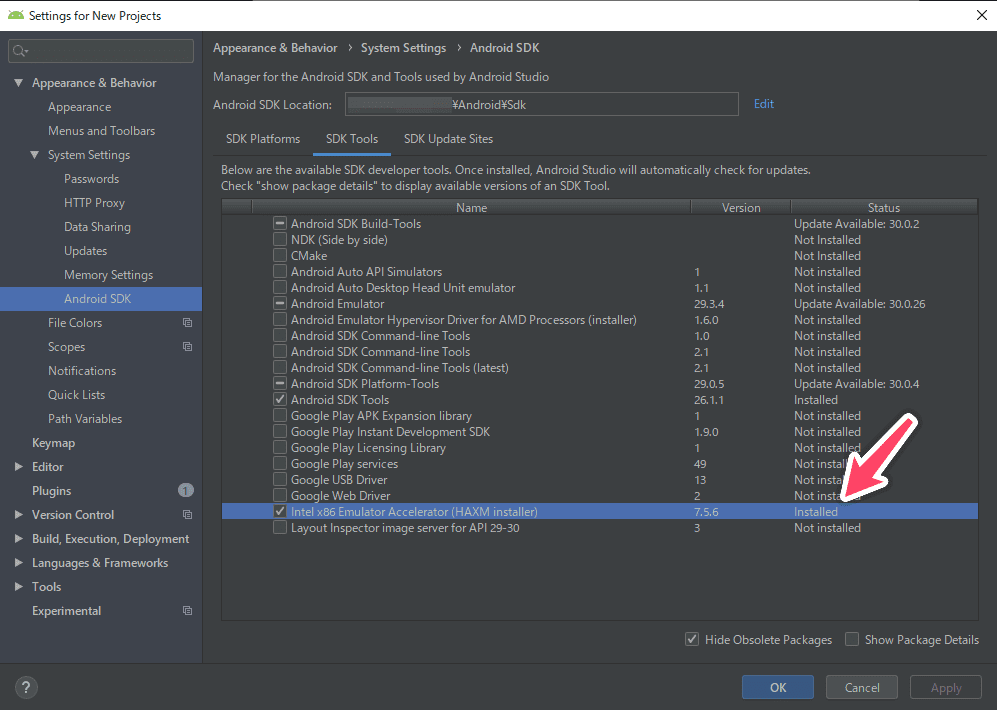Click the OK button
Screen dimensions: 997x710
[x=778, y=687]
